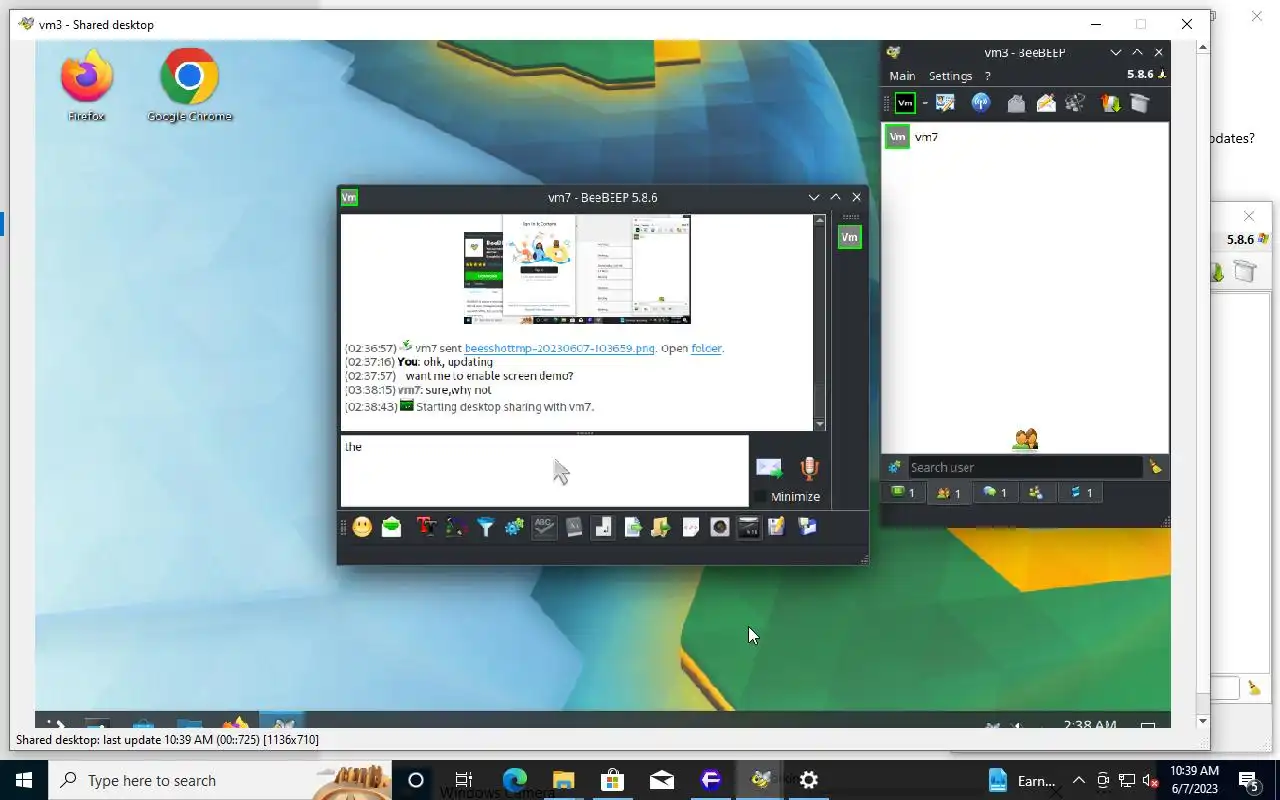Toggle the ABC spell check button

544,527
